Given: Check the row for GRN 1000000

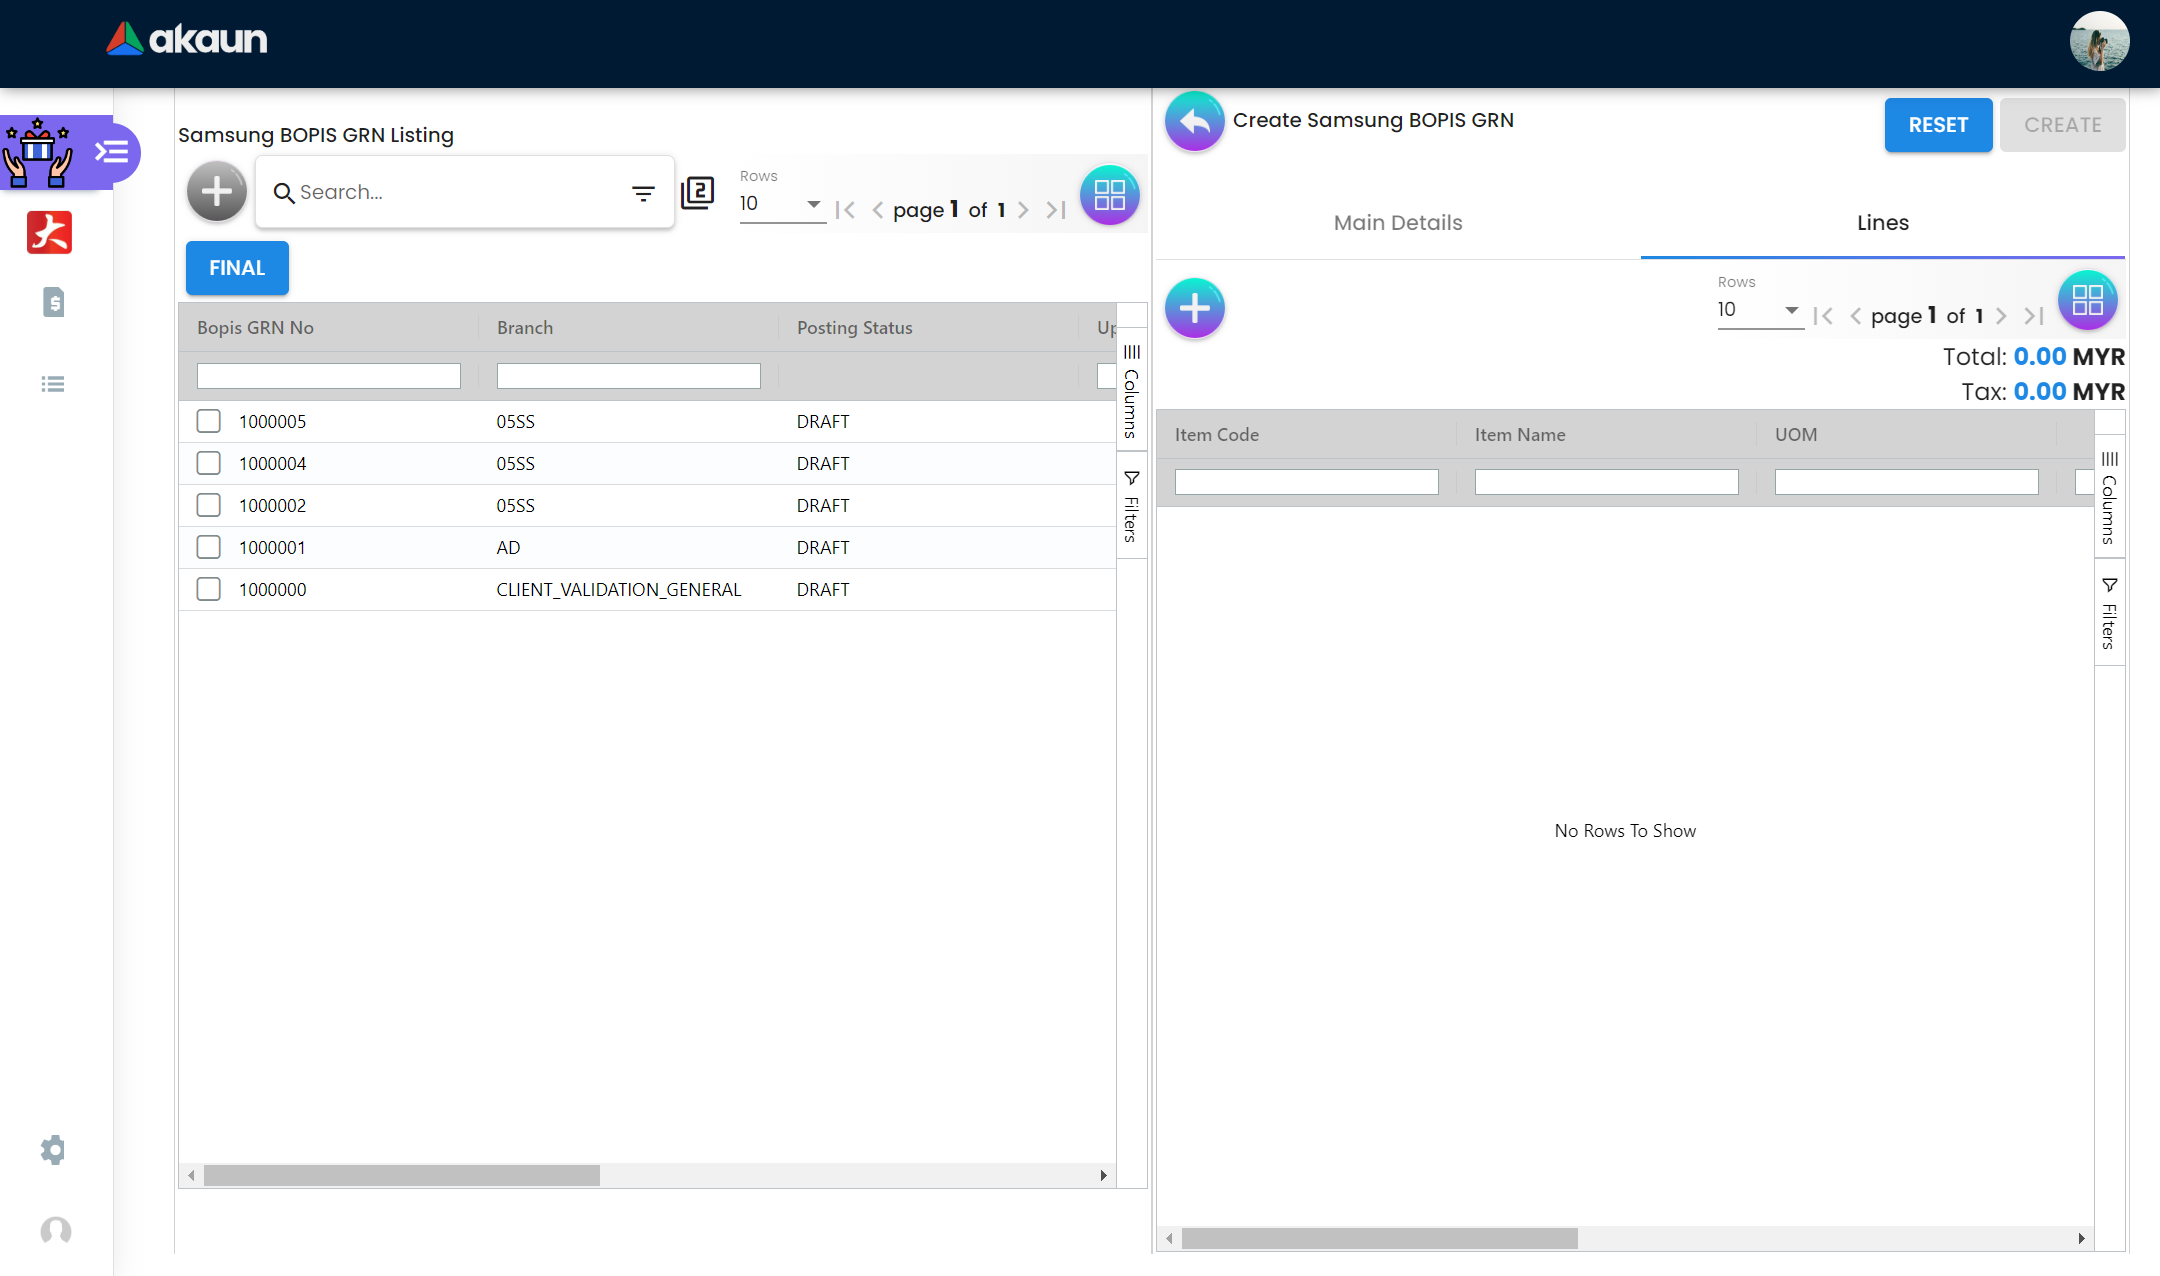Looking at the screenshot, I should pyautogui.click(x=208, y=589).
